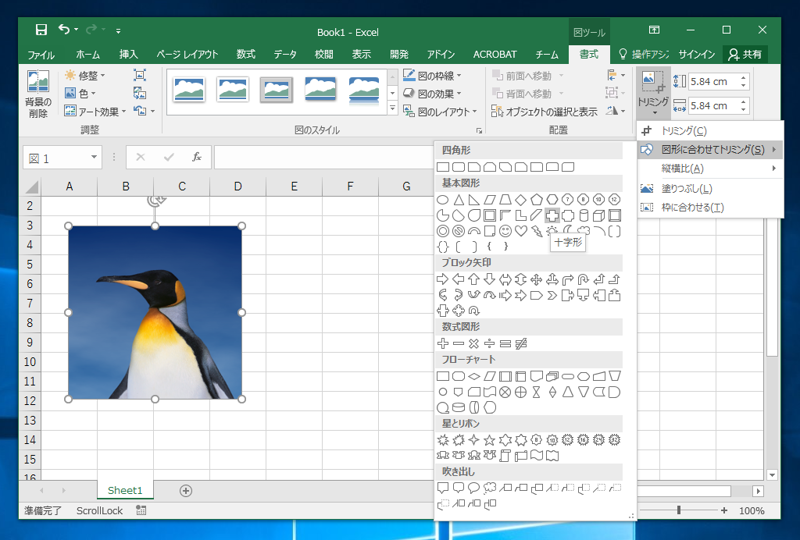This screenshot has width=800, height=540.
Task: Pick the smiley face shape
Action: 505,231
